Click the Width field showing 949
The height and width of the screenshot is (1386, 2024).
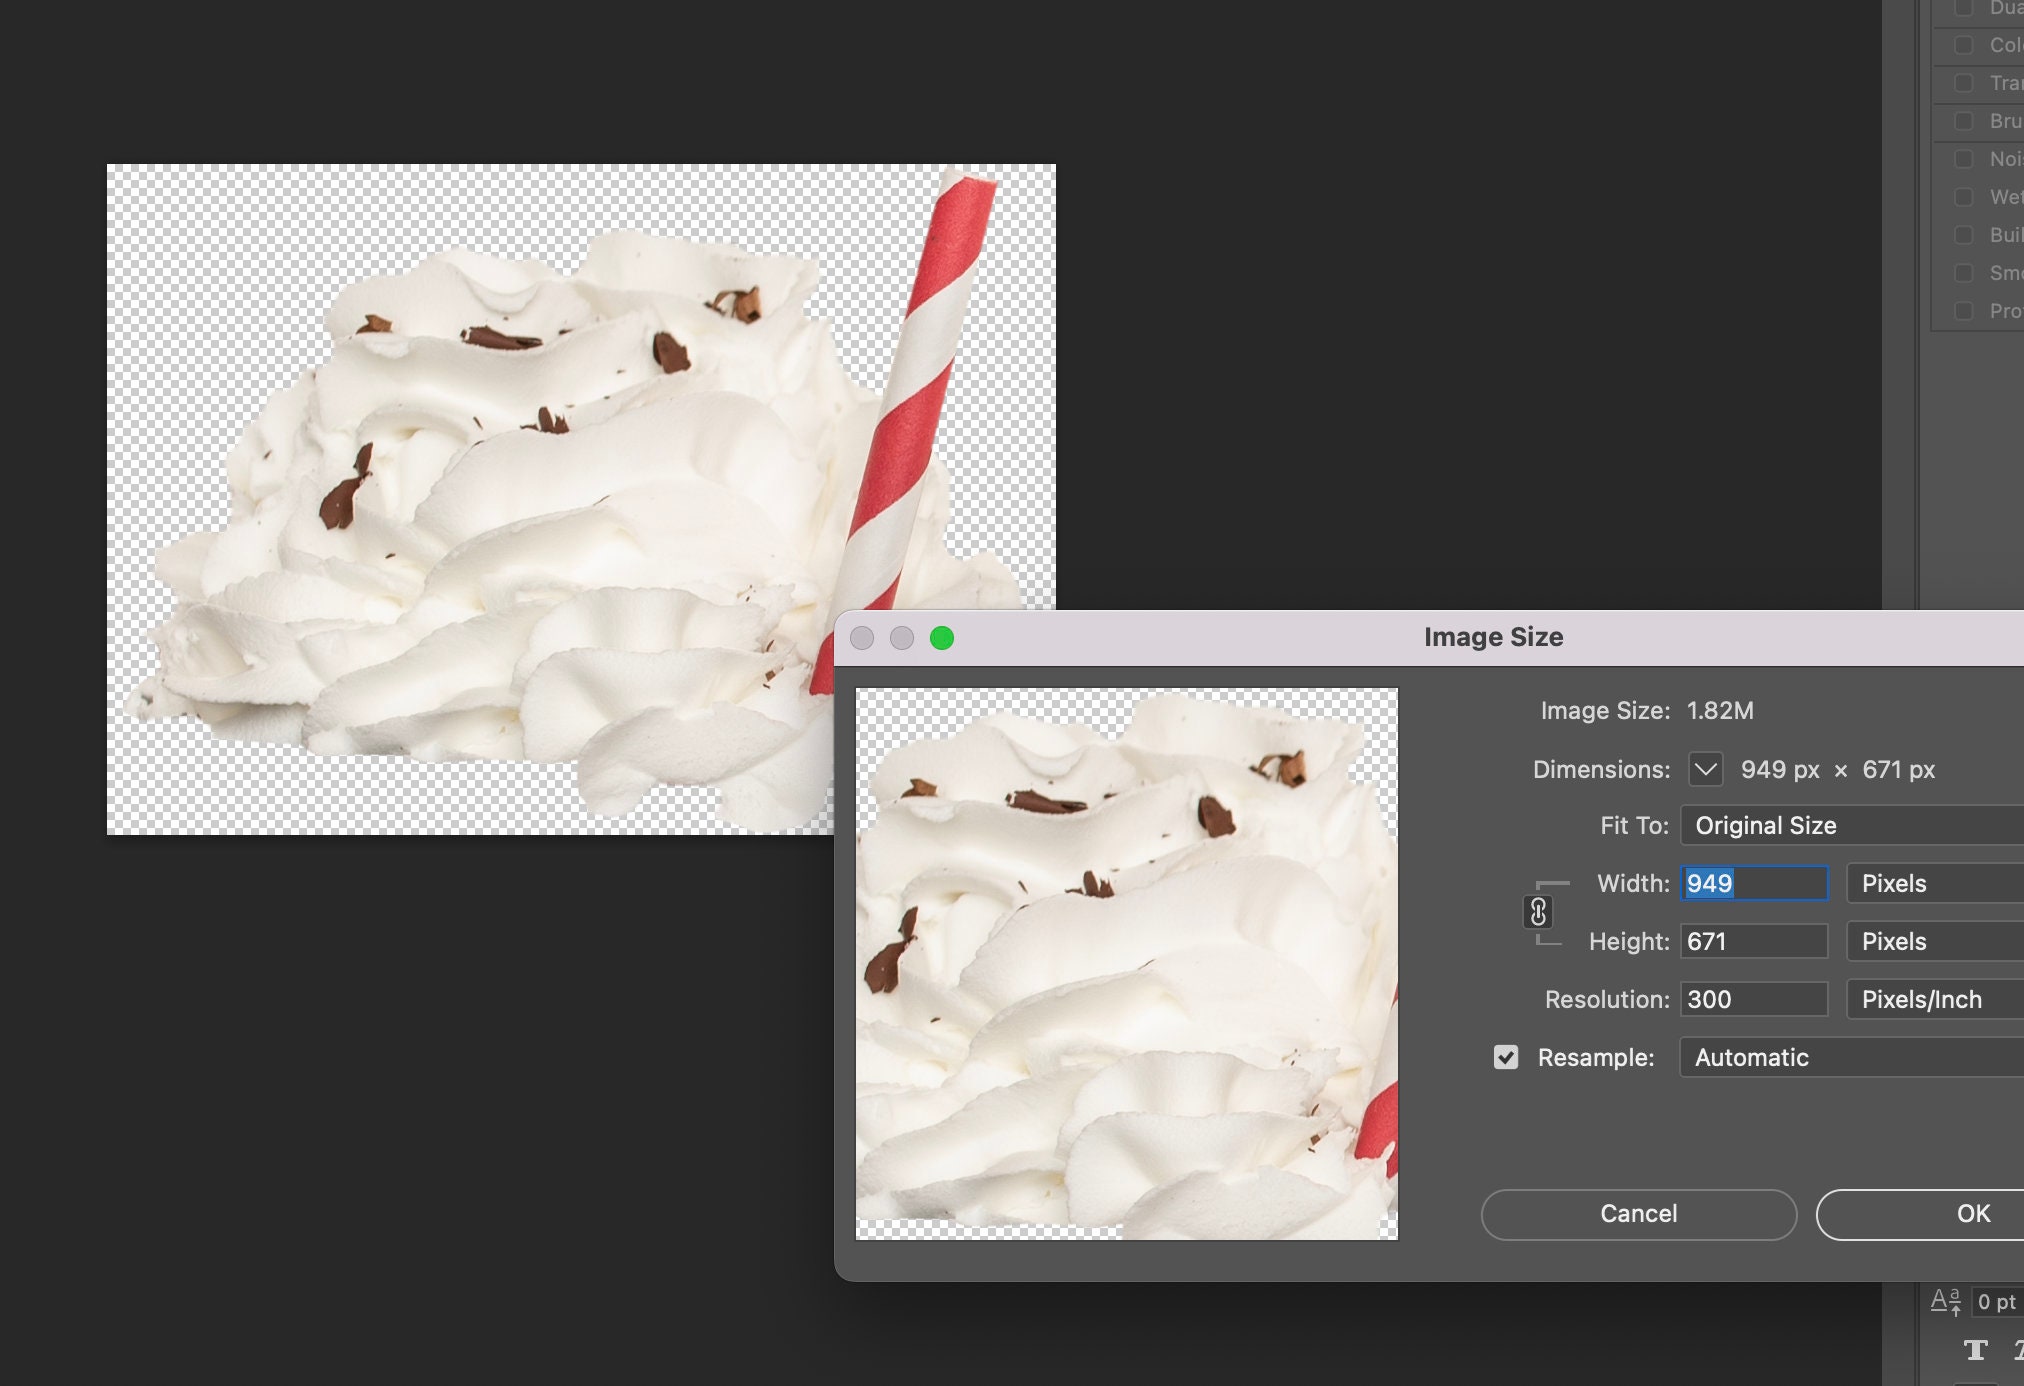tap(1754, 883)
